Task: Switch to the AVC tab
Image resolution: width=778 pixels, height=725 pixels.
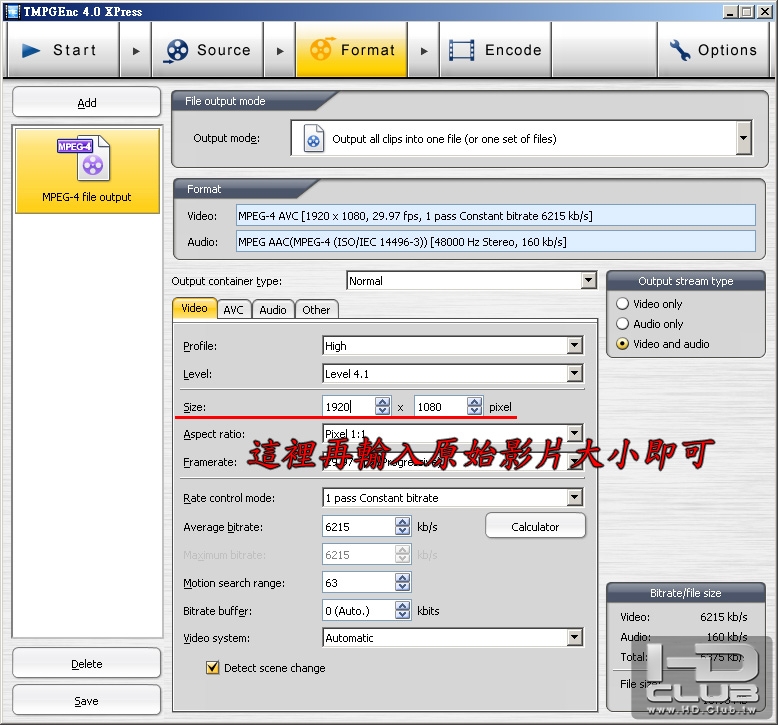Action: (x=234, y=310)
